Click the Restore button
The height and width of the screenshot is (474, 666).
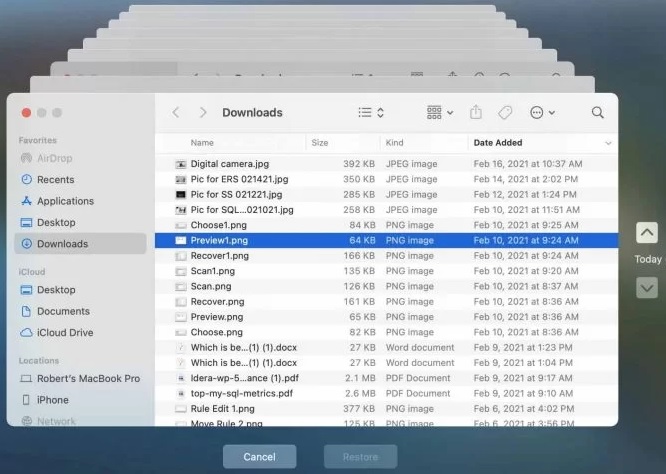pyautogui.click(x=360, y=457)
